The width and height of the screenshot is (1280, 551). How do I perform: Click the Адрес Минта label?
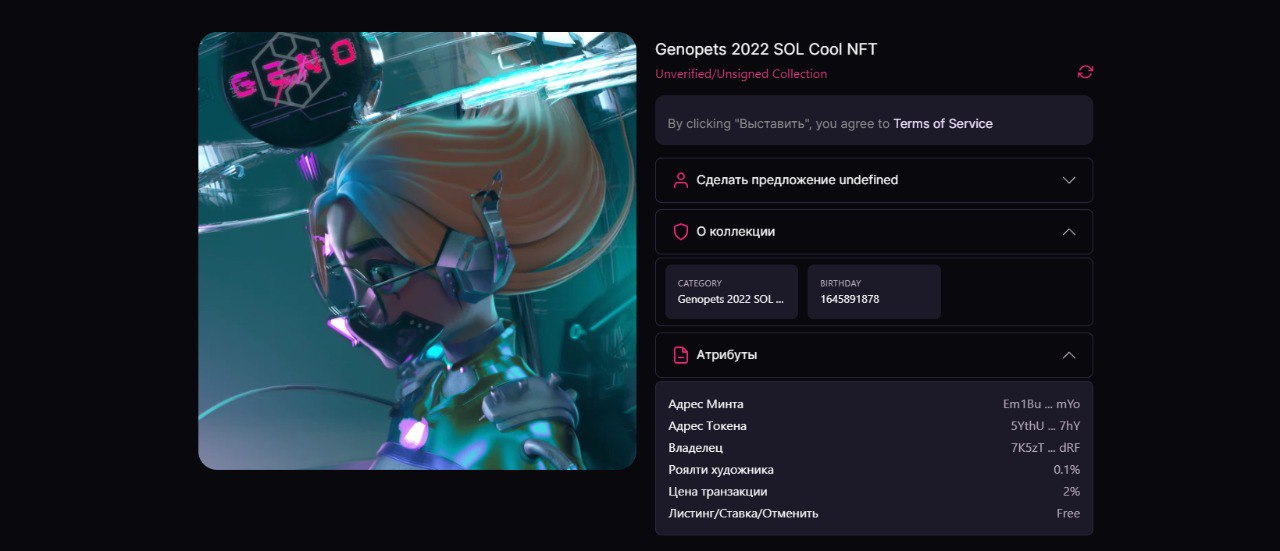pyautogui.click(x=706, y=404)
